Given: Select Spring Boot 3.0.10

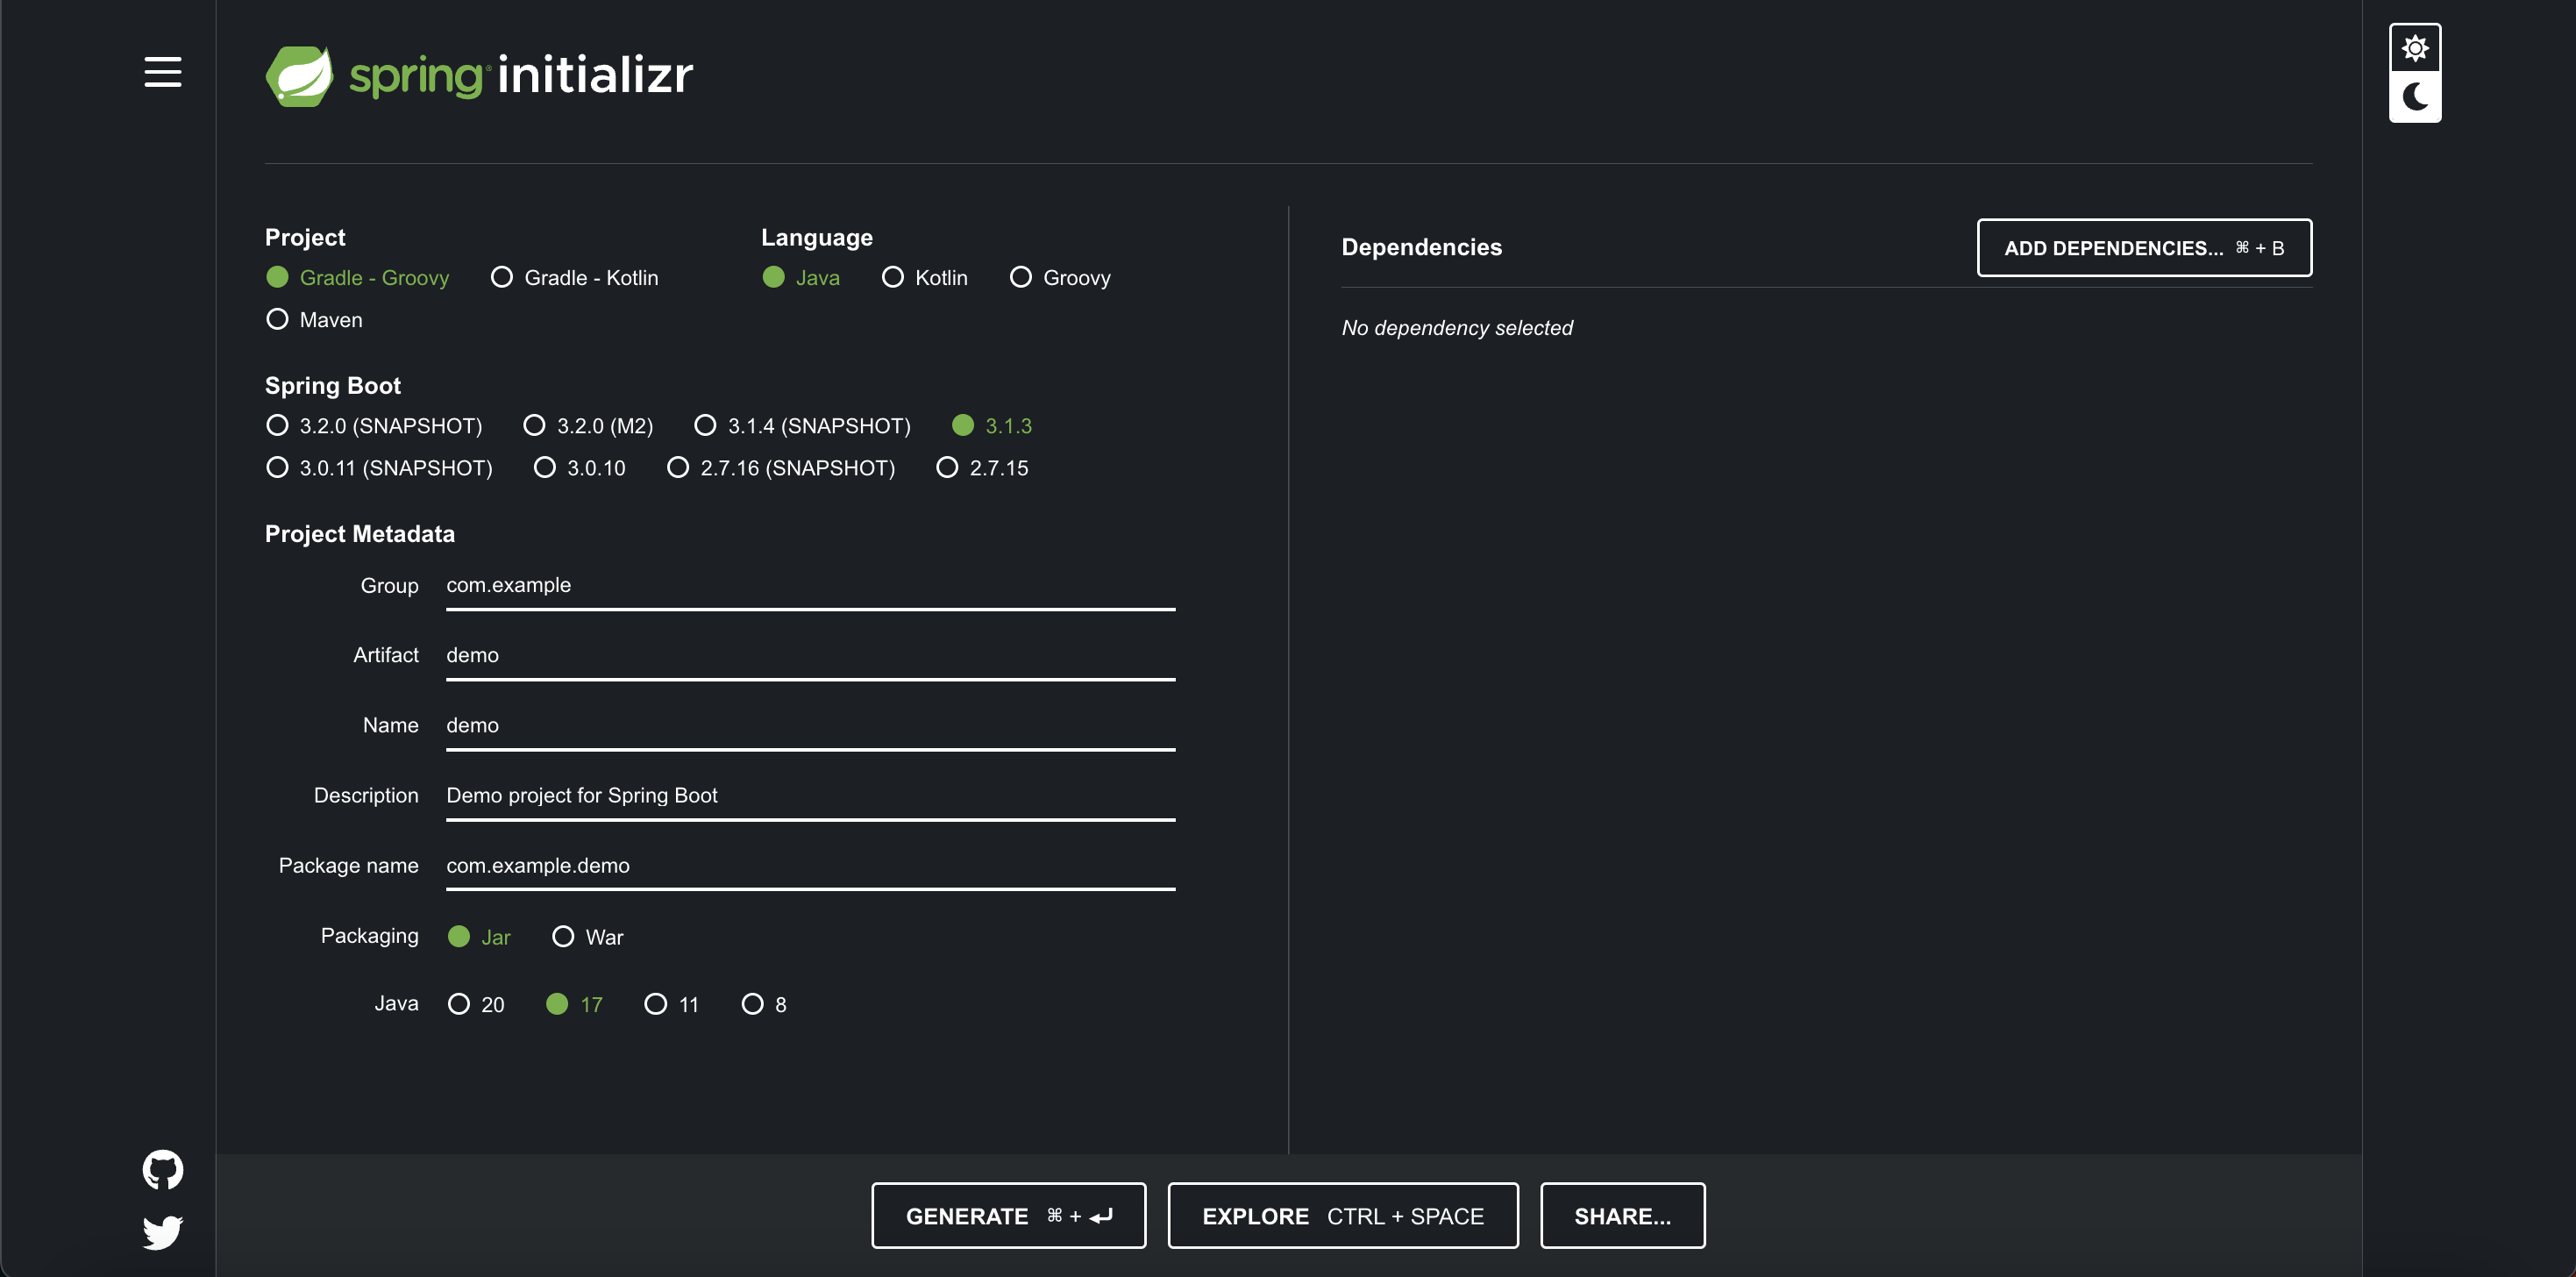Looking at the screenshot, I should (580, 467).
